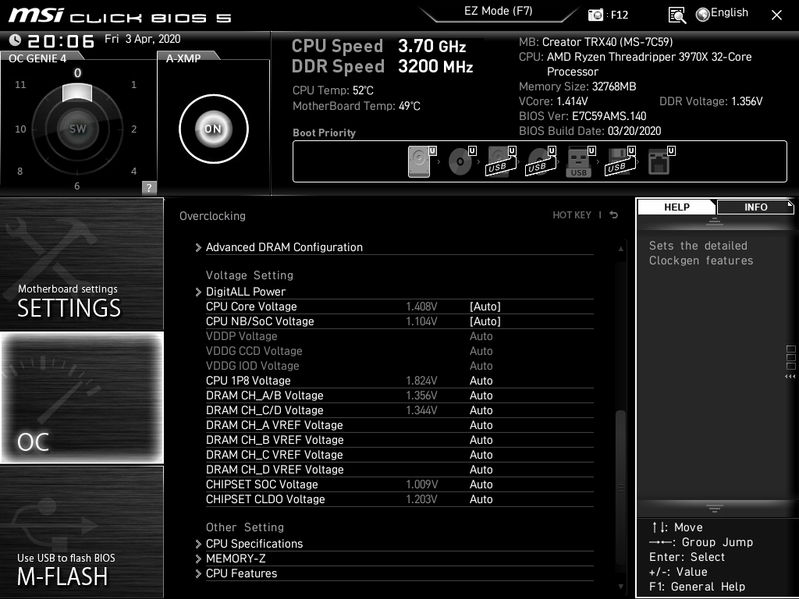Turn the OC GENIE 4 SW dial
The height and width of the screenshot is (599, 799).
tap(77, 129)
